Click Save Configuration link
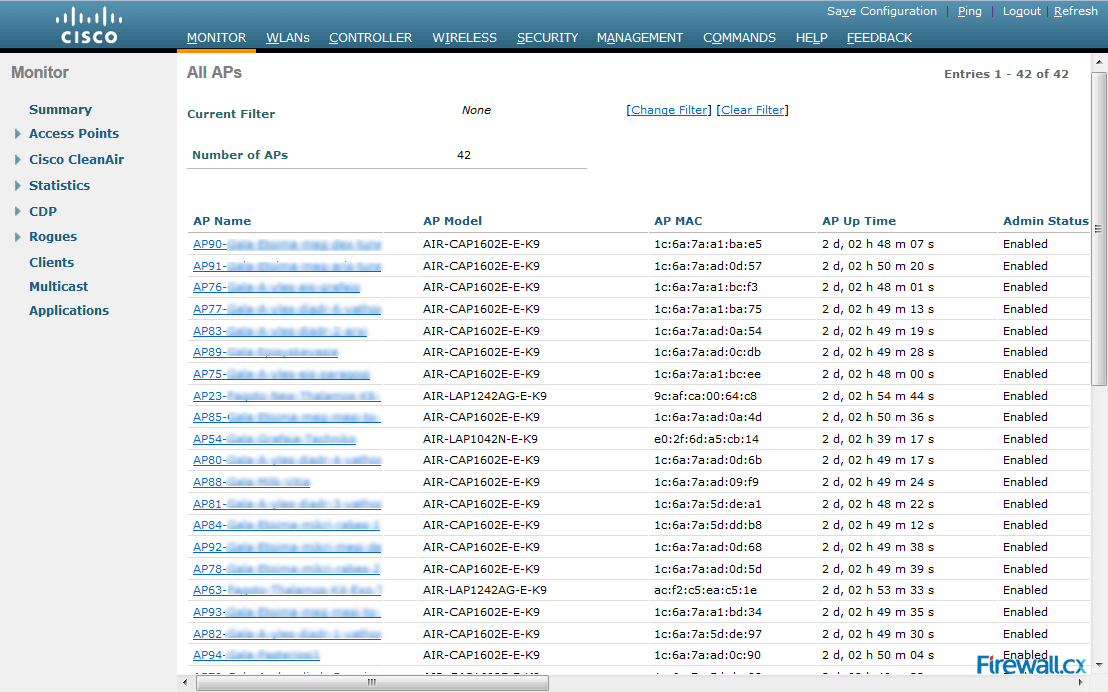The image size is (1108, 692). [882, 11]
